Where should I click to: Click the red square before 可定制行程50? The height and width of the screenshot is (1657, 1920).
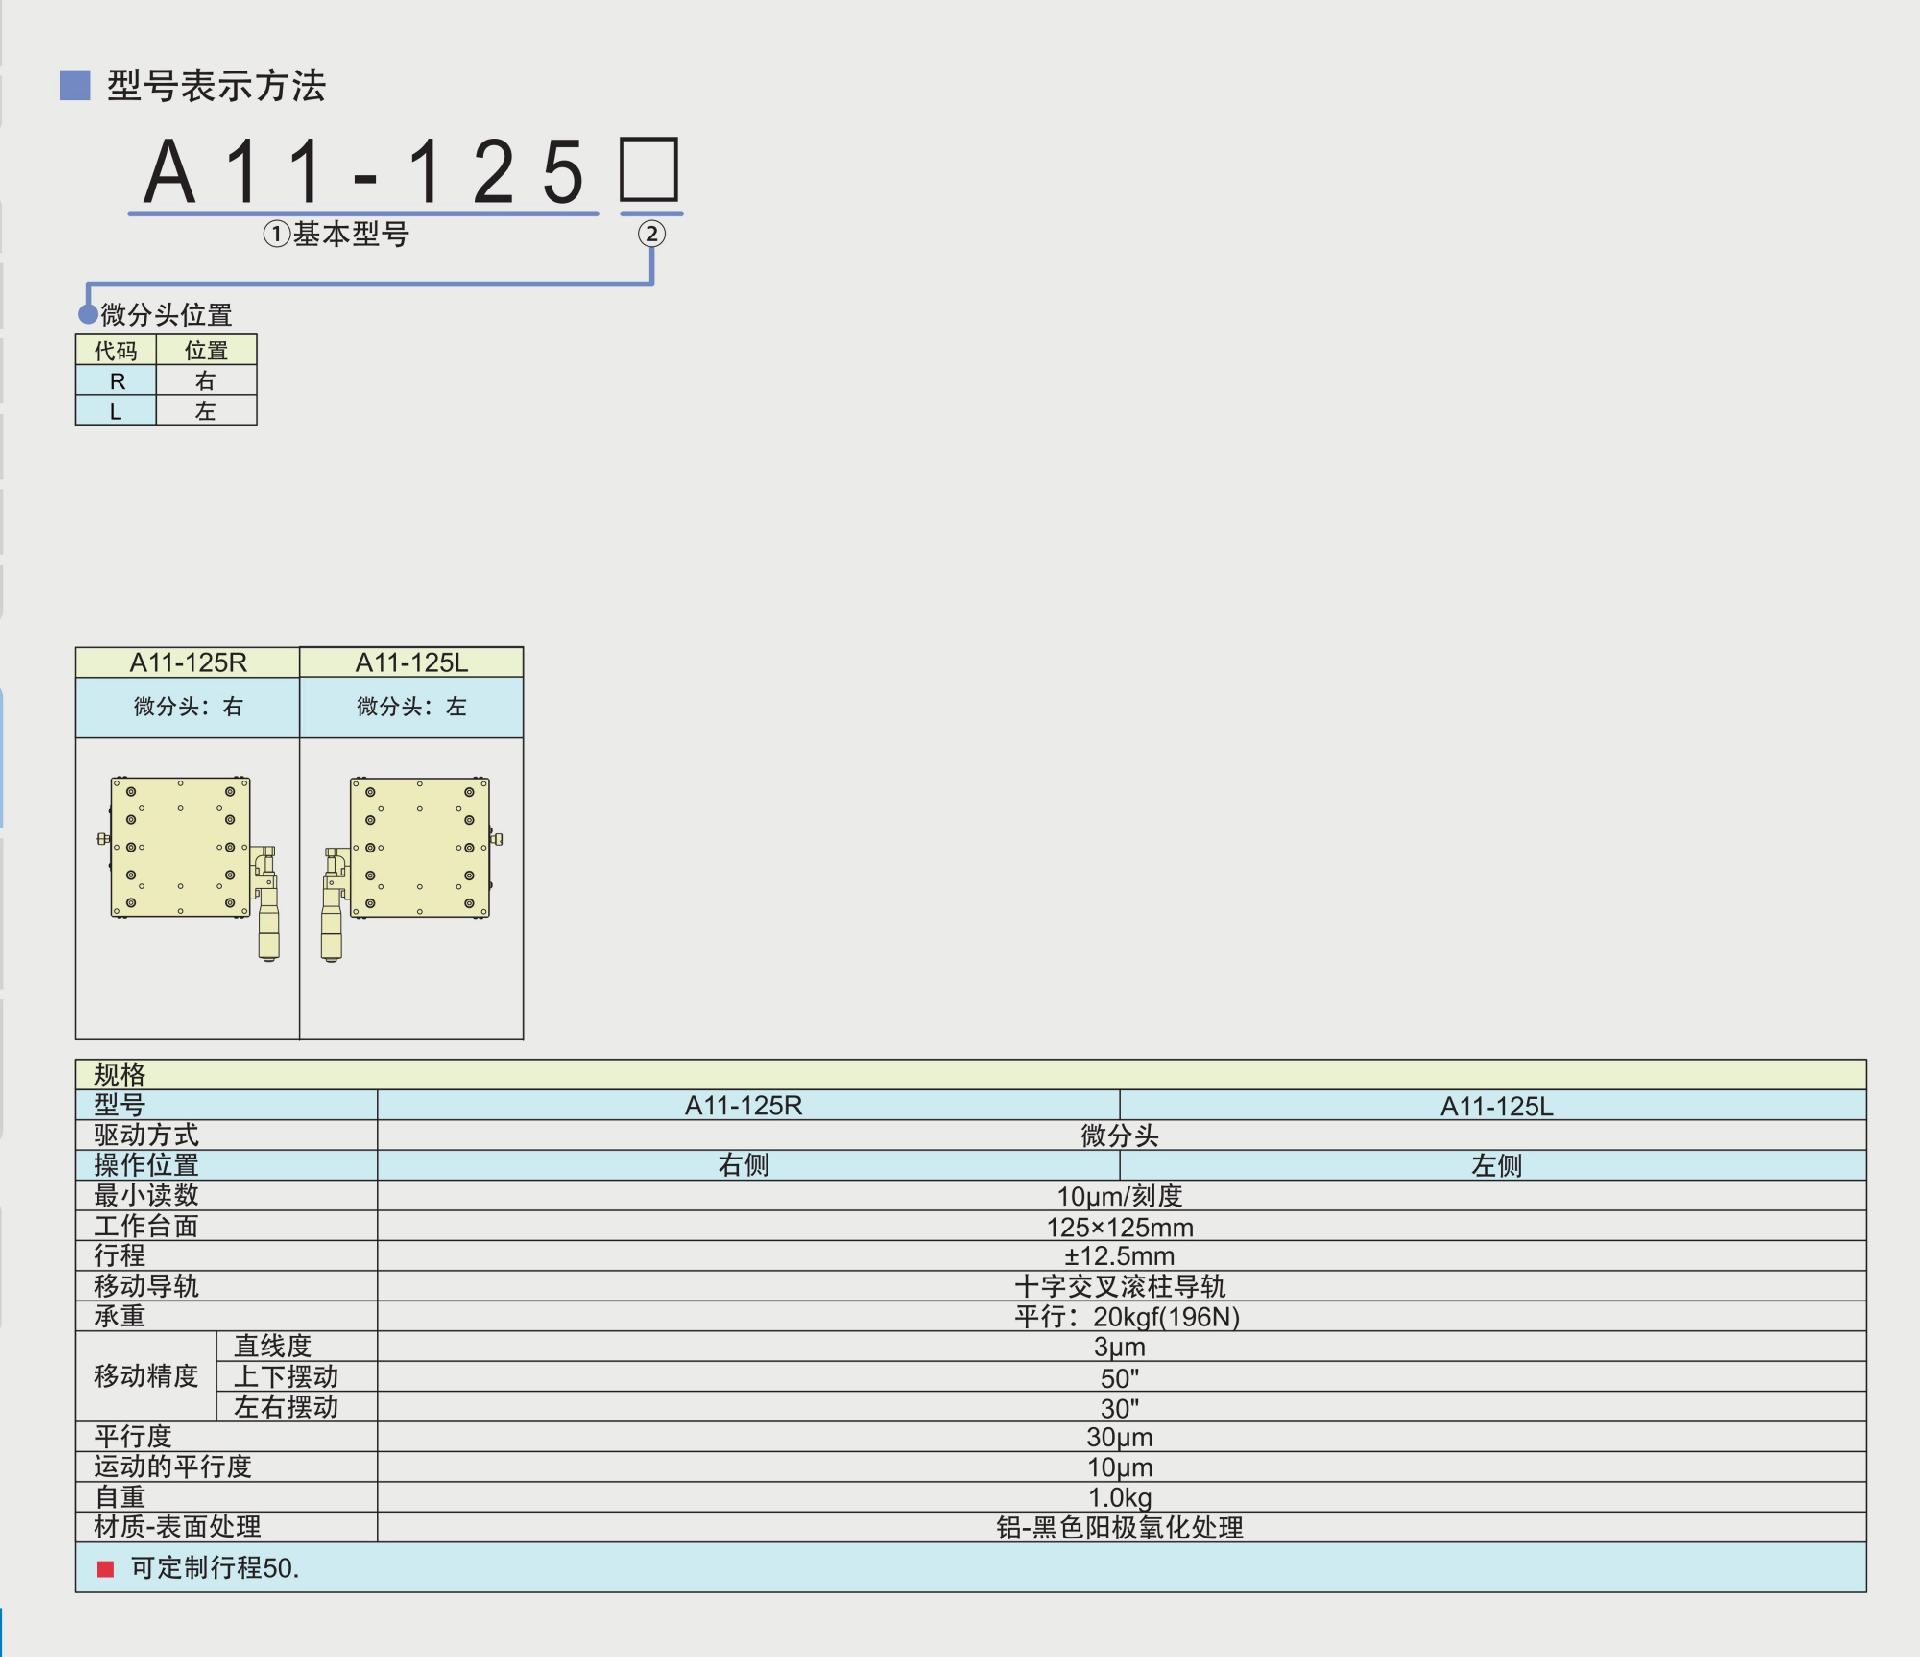click(105, 1569)
